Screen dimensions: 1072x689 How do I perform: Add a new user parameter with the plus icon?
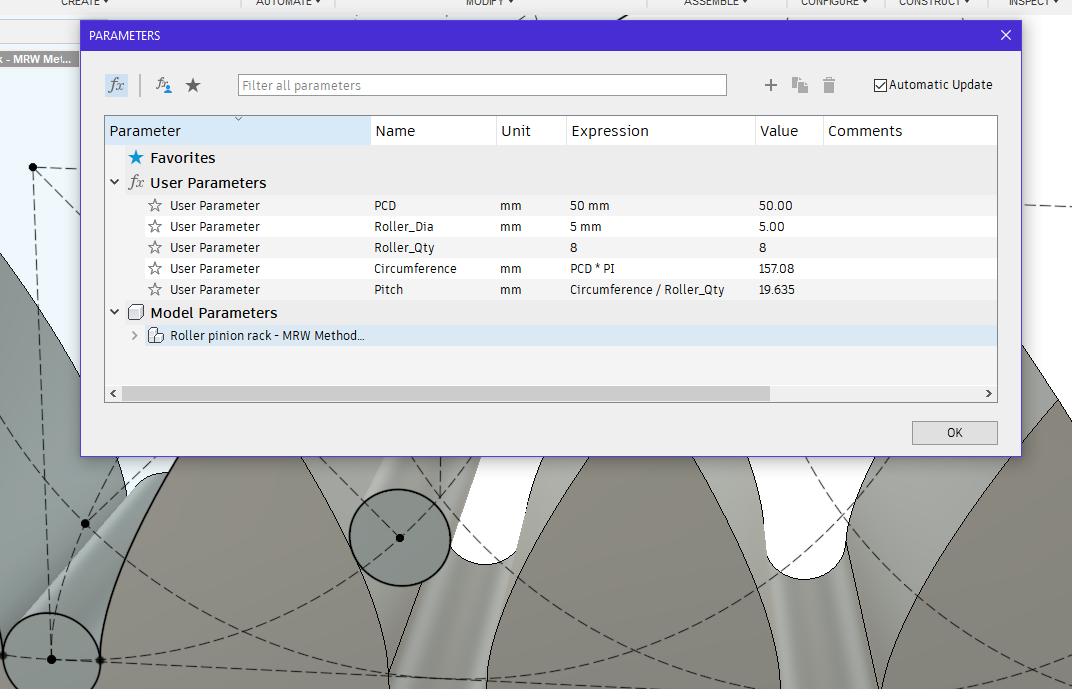[x=770, y=85]
